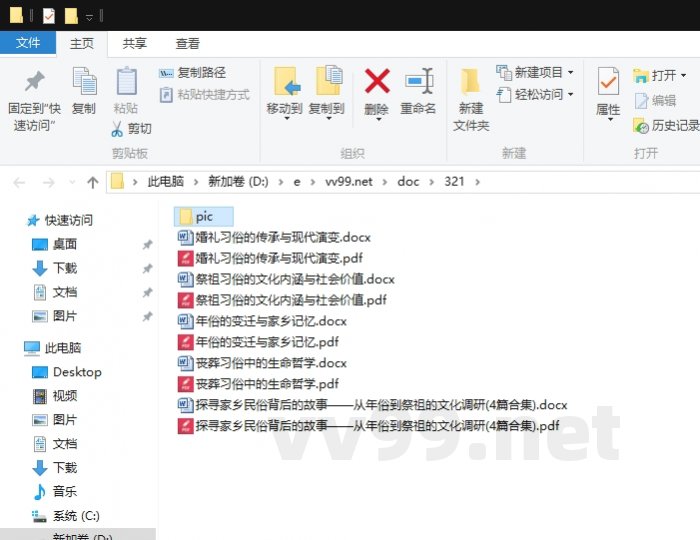This screenshot has height=540, width=700.
Task: Click the doc breadcrumb segment
Action: tap(408, 182)
